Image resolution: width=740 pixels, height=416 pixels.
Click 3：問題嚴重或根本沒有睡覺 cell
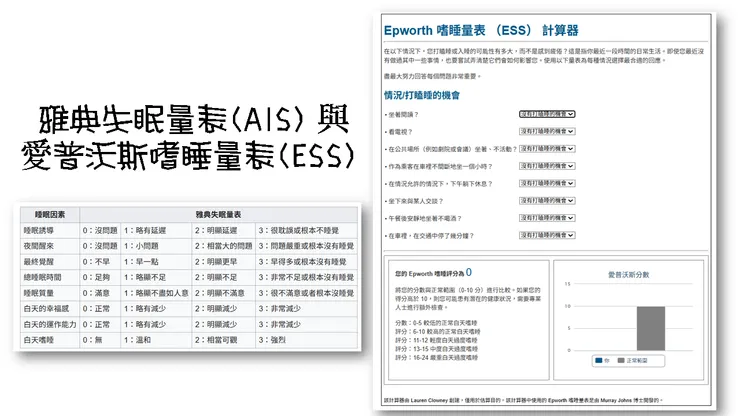point(306,246)
